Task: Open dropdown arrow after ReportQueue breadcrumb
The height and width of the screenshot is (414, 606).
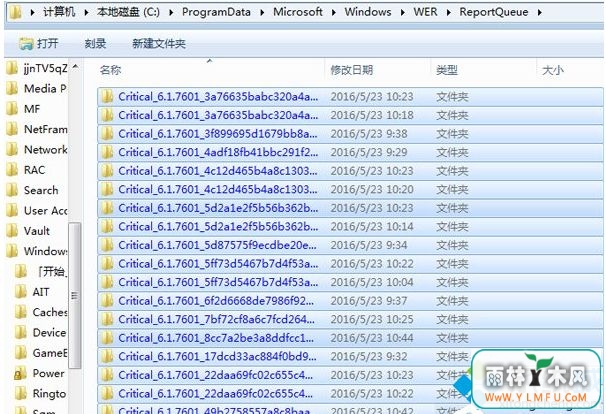Action: click(540, 13)
